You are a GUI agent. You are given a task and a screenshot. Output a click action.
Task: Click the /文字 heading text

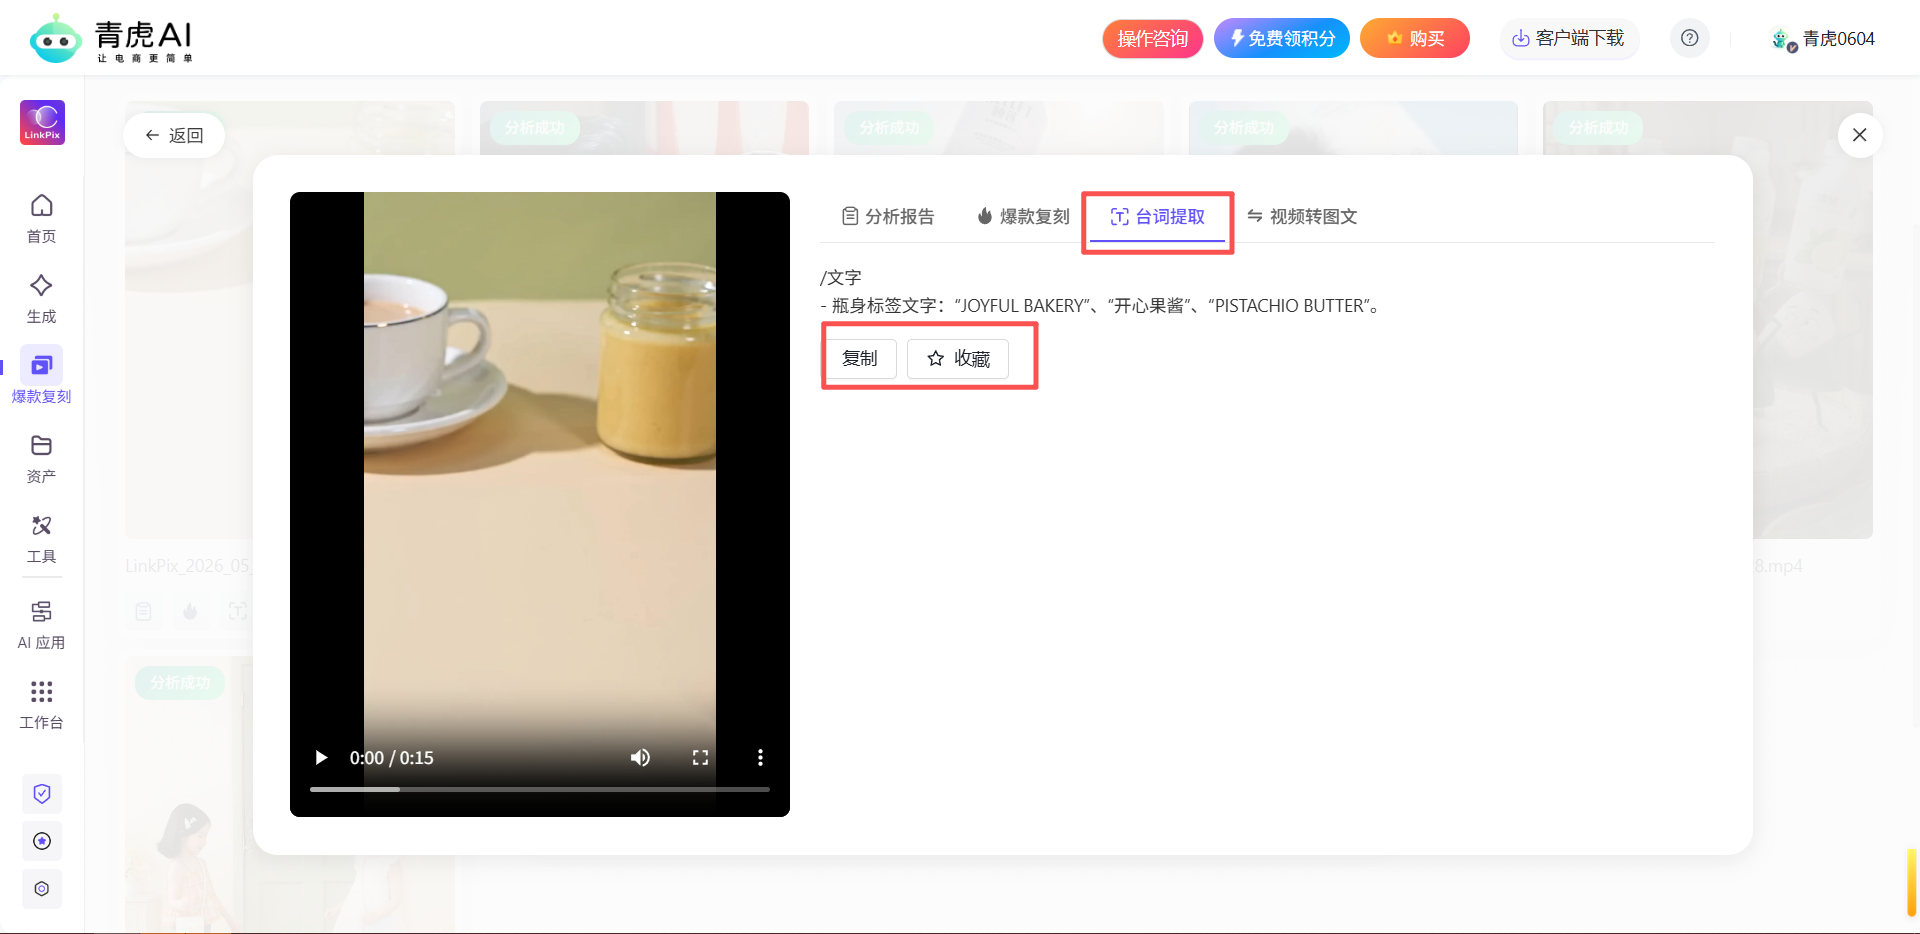coord(841,278)
